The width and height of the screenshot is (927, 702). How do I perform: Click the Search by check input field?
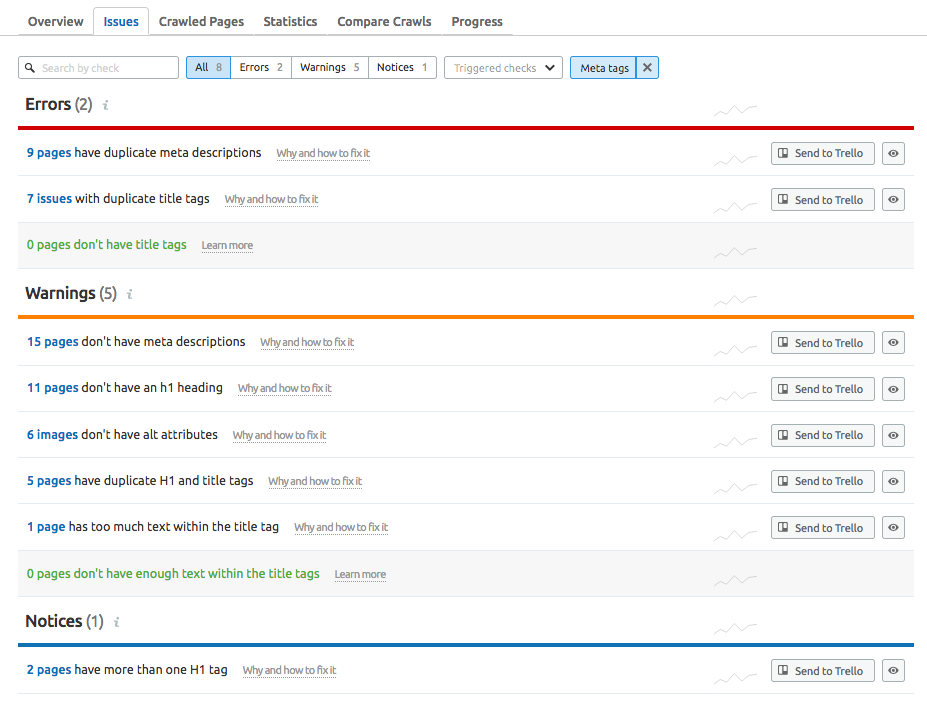point(99,68)
